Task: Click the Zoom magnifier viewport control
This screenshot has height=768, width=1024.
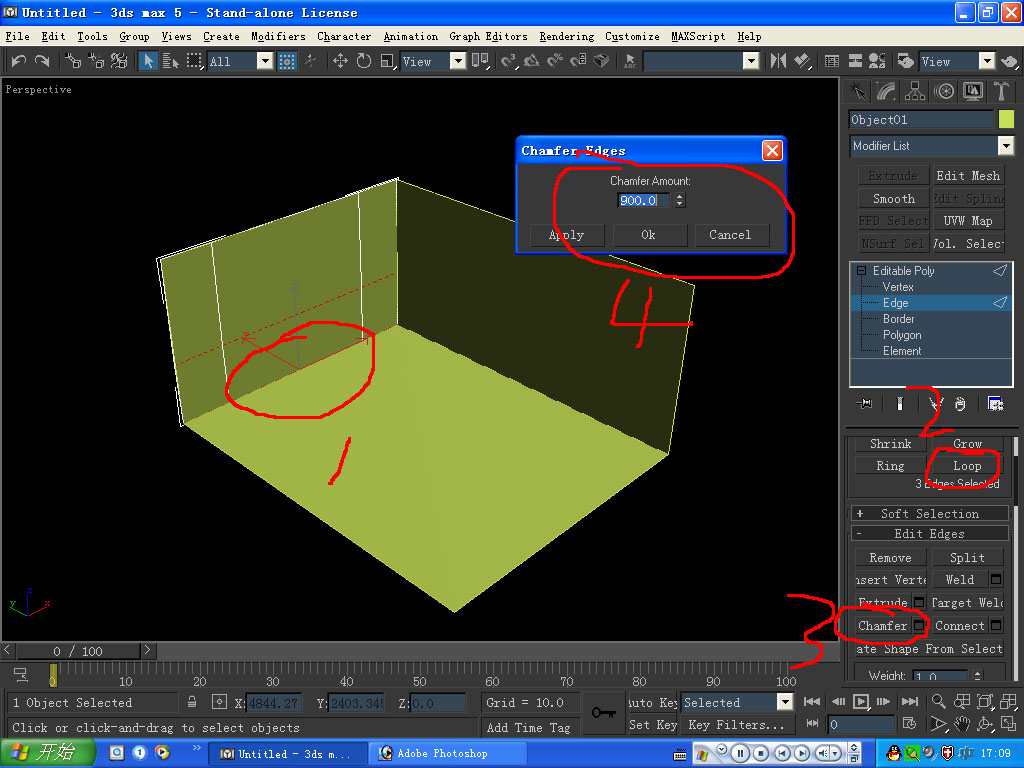Action: click(938, 701)
